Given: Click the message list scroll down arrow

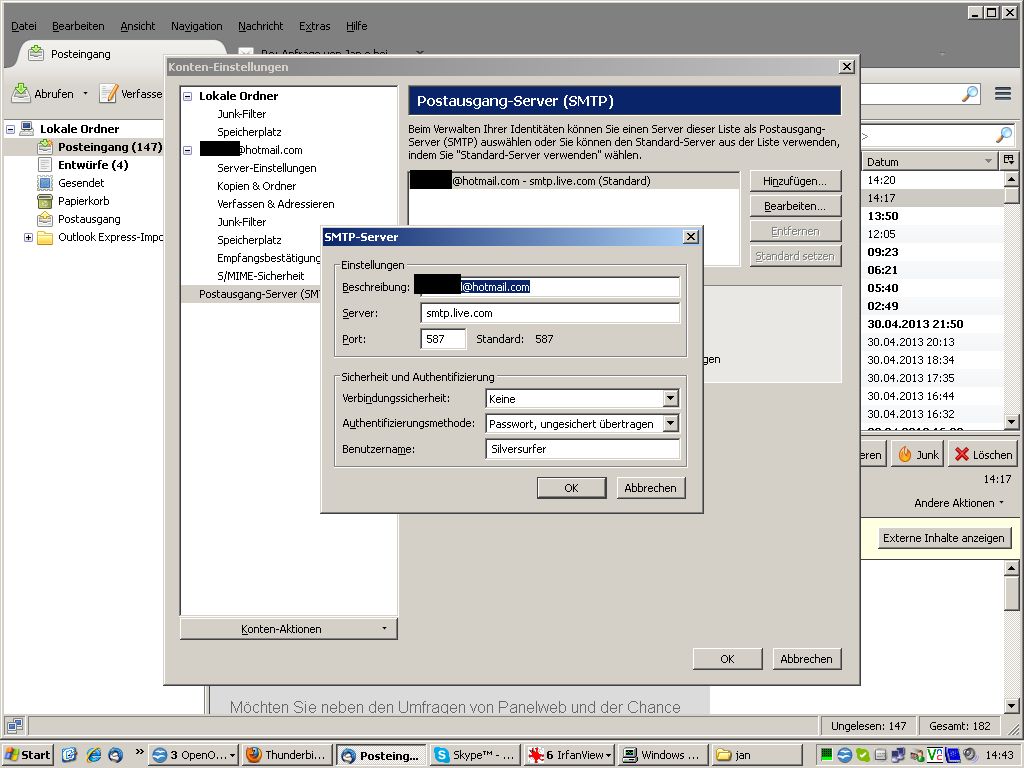Looking at the screenshot, I should point(1010,422).
